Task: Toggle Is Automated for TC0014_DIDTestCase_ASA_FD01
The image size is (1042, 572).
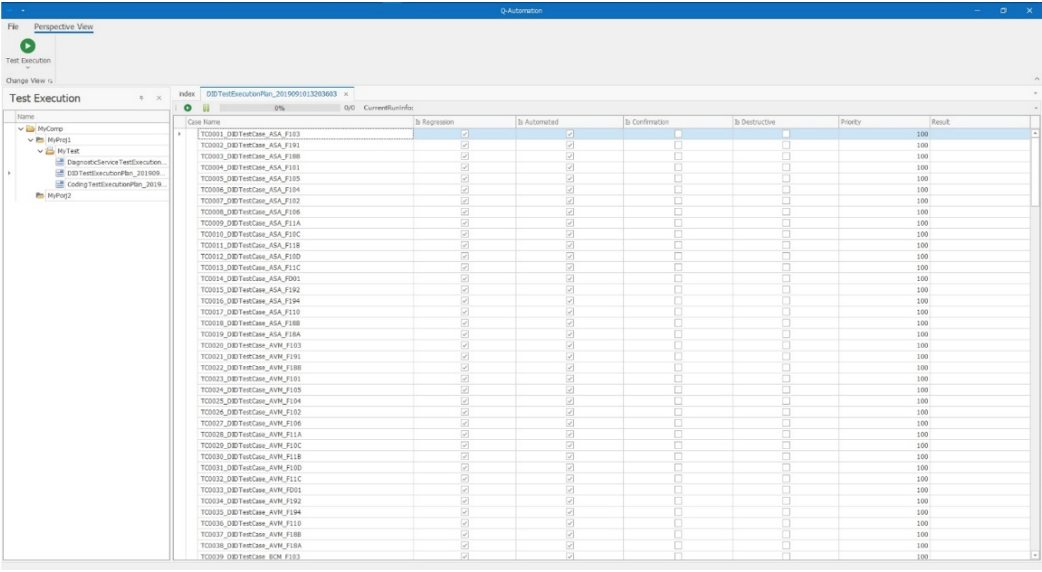Action: pyautogui.click(x=570, y=279)
